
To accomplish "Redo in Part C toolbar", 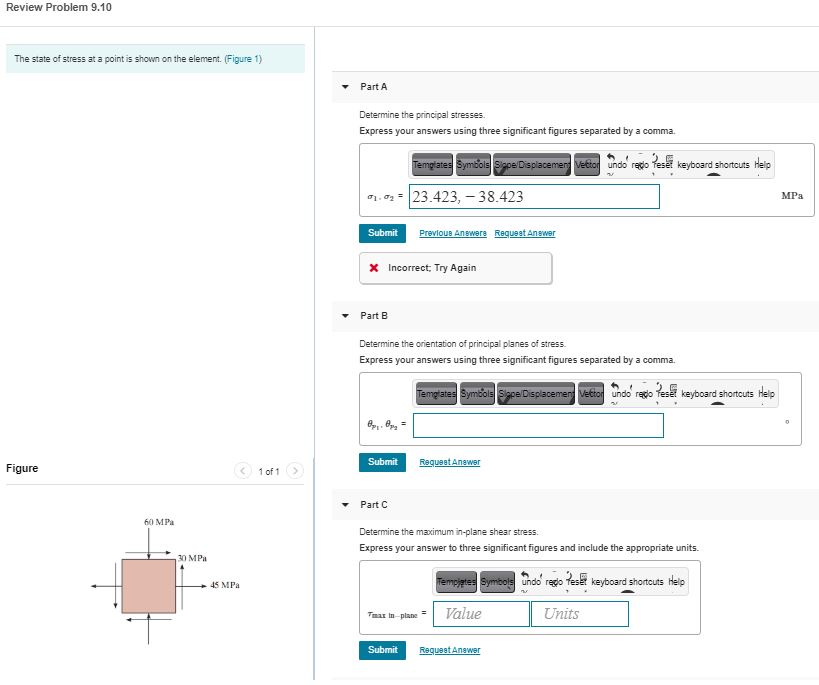I will [556, 582].
